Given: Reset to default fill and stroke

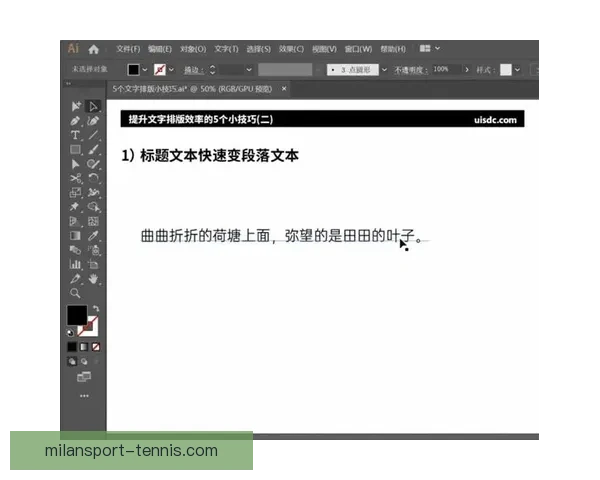Looking at the screenshot, I should point(70,333).
